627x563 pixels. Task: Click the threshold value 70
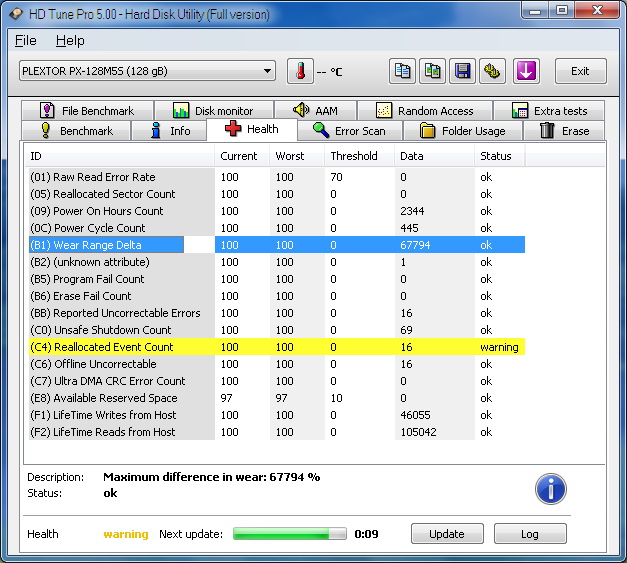tap(336, 177)
